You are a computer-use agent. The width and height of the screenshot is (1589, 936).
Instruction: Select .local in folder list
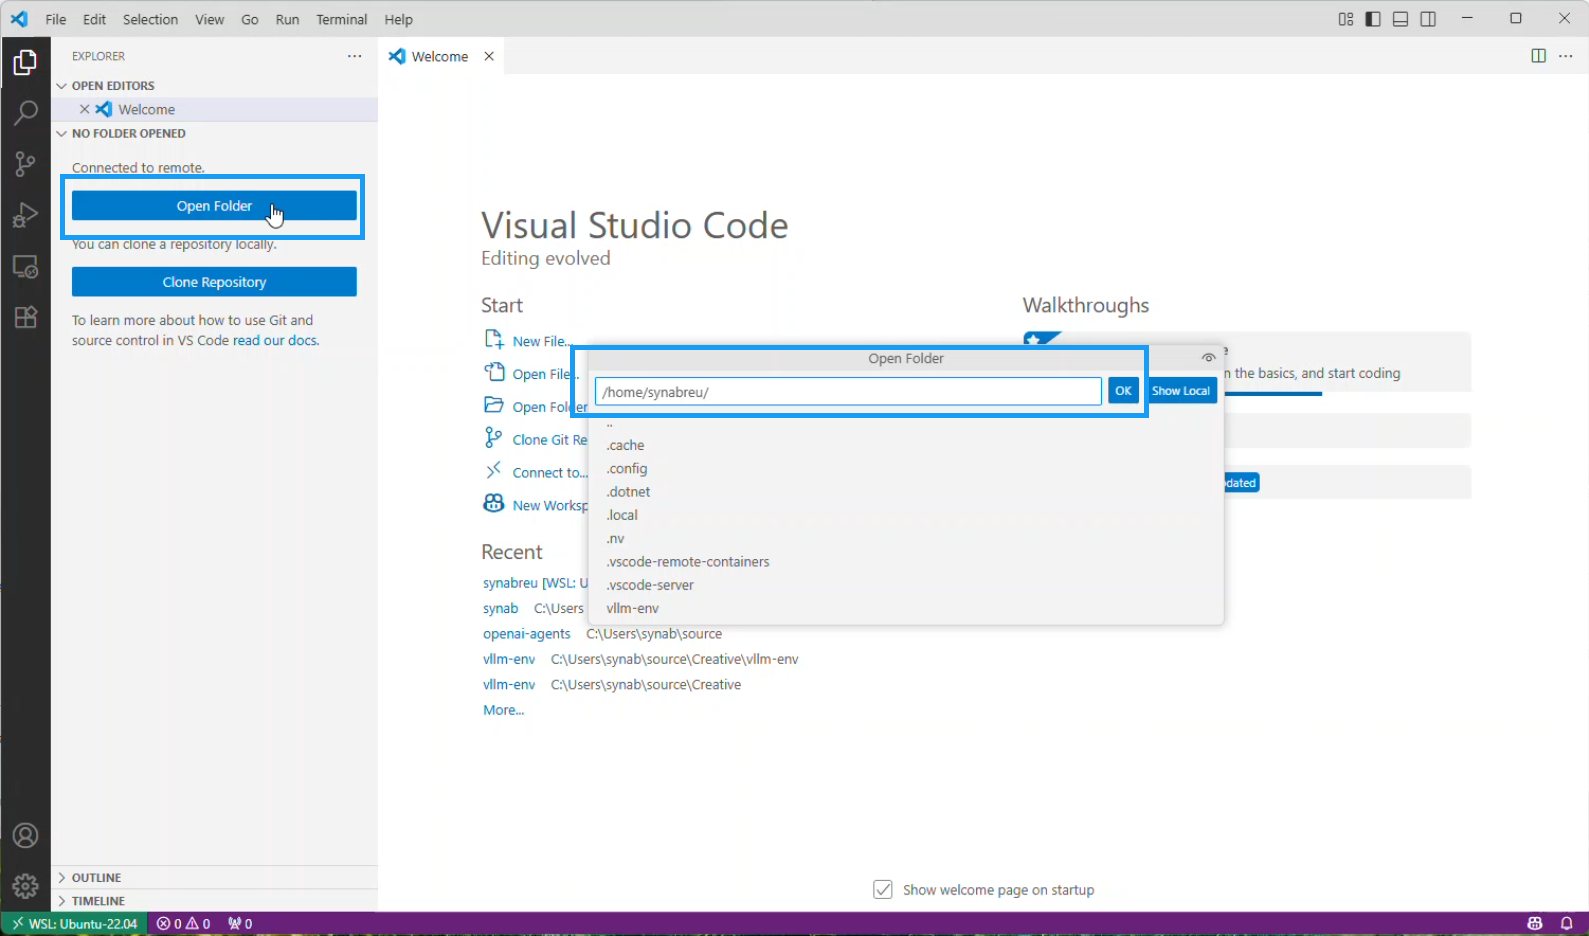pos(906,515)
